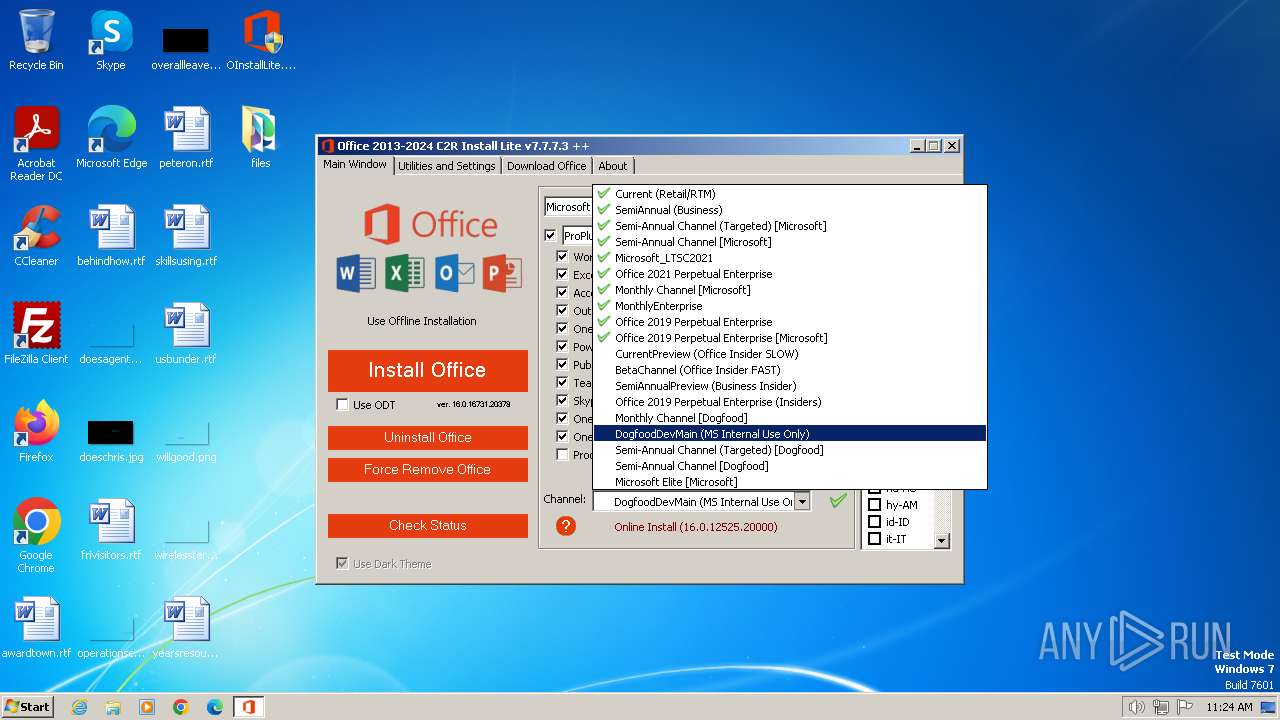This screenshot has width=1280, height=720.
Task: Click language list scrollbar down arrow
Action: pos(941,540)
